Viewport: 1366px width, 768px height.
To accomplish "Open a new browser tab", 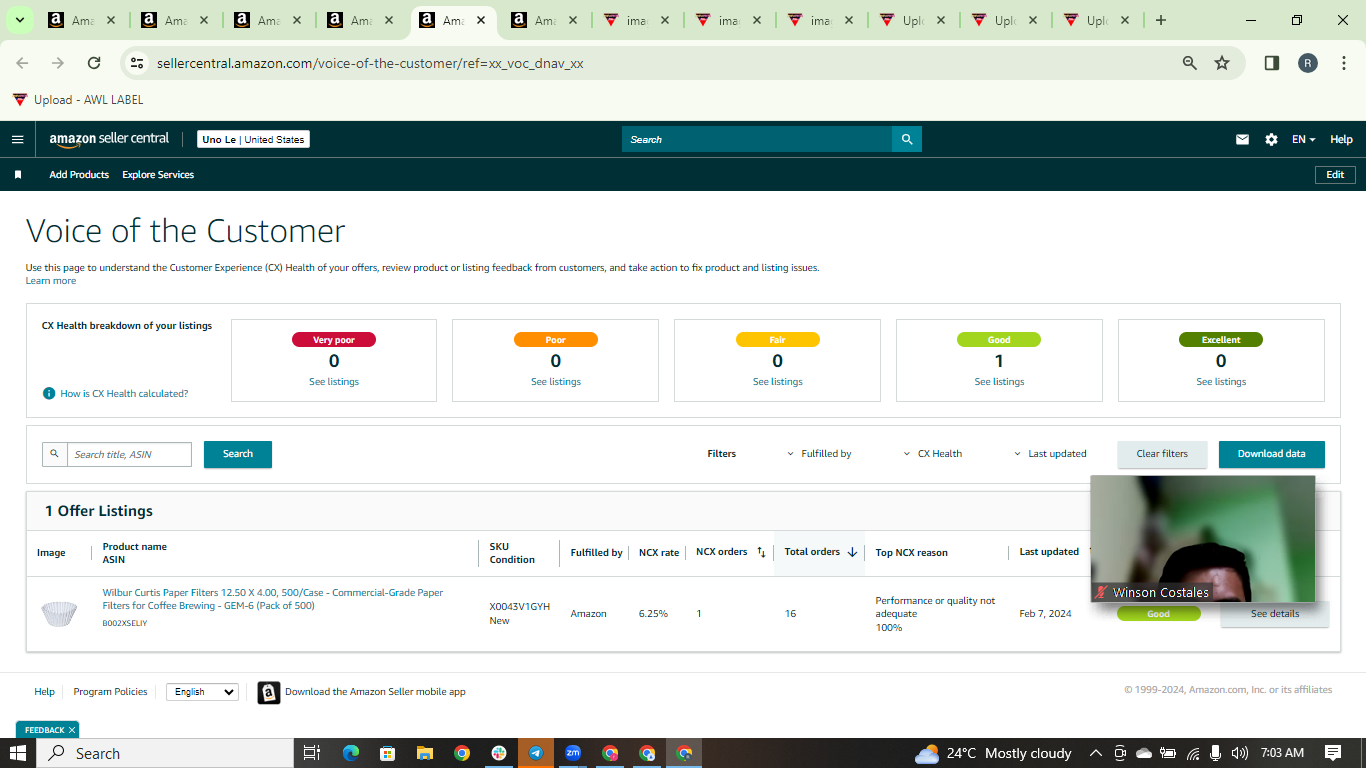I will pos(1161,20).
